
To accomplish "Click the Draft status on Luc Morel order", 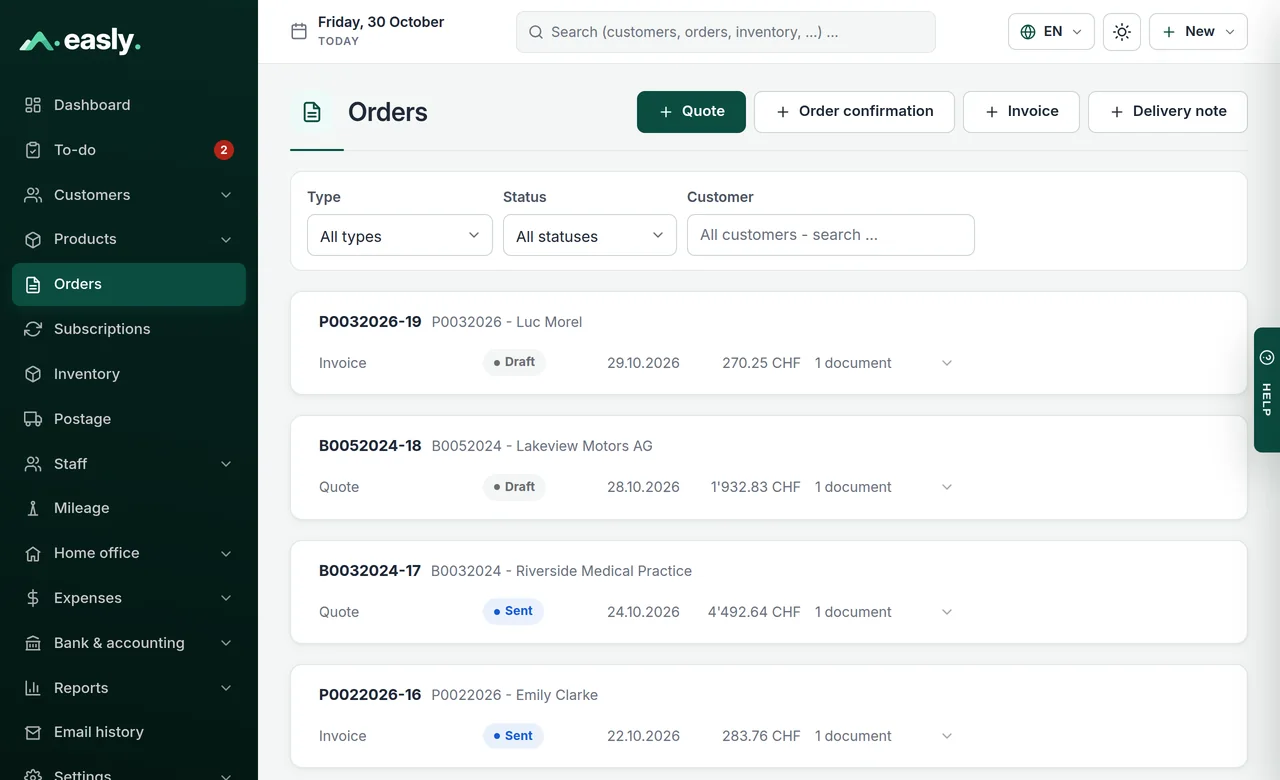I will 514,362.
